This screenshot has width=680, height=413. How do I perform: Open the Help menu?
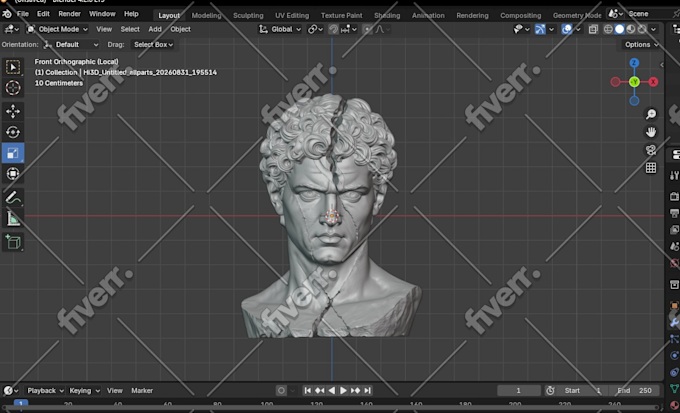[x=131, y=14]
